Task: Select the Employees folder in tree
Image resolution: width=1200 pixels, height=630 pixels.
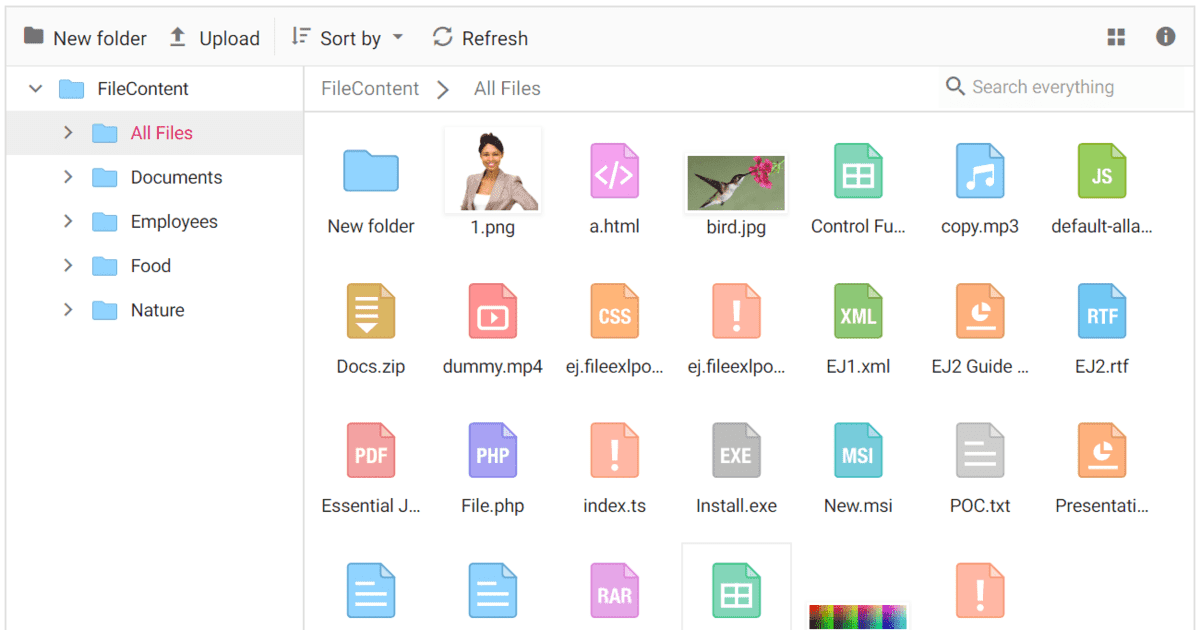Action: coord(174,221)
